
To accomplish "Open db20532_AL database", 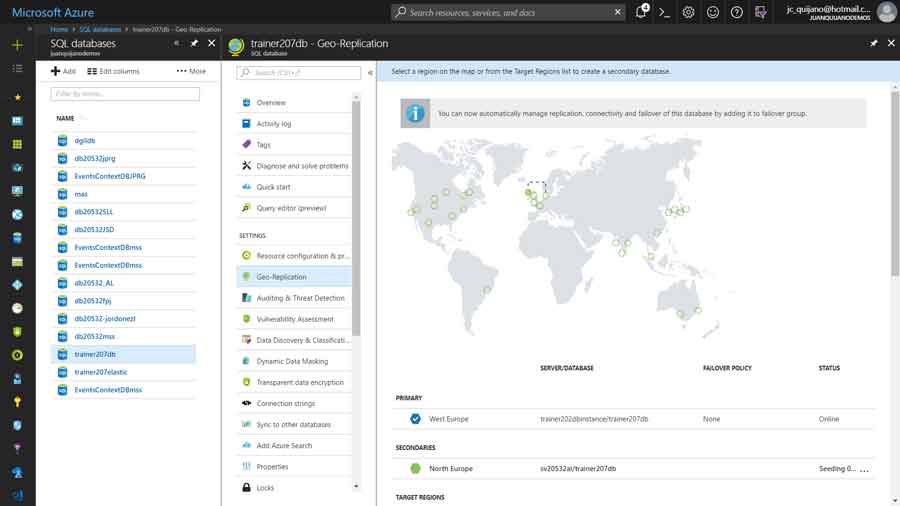I will (x=94, y=283).
